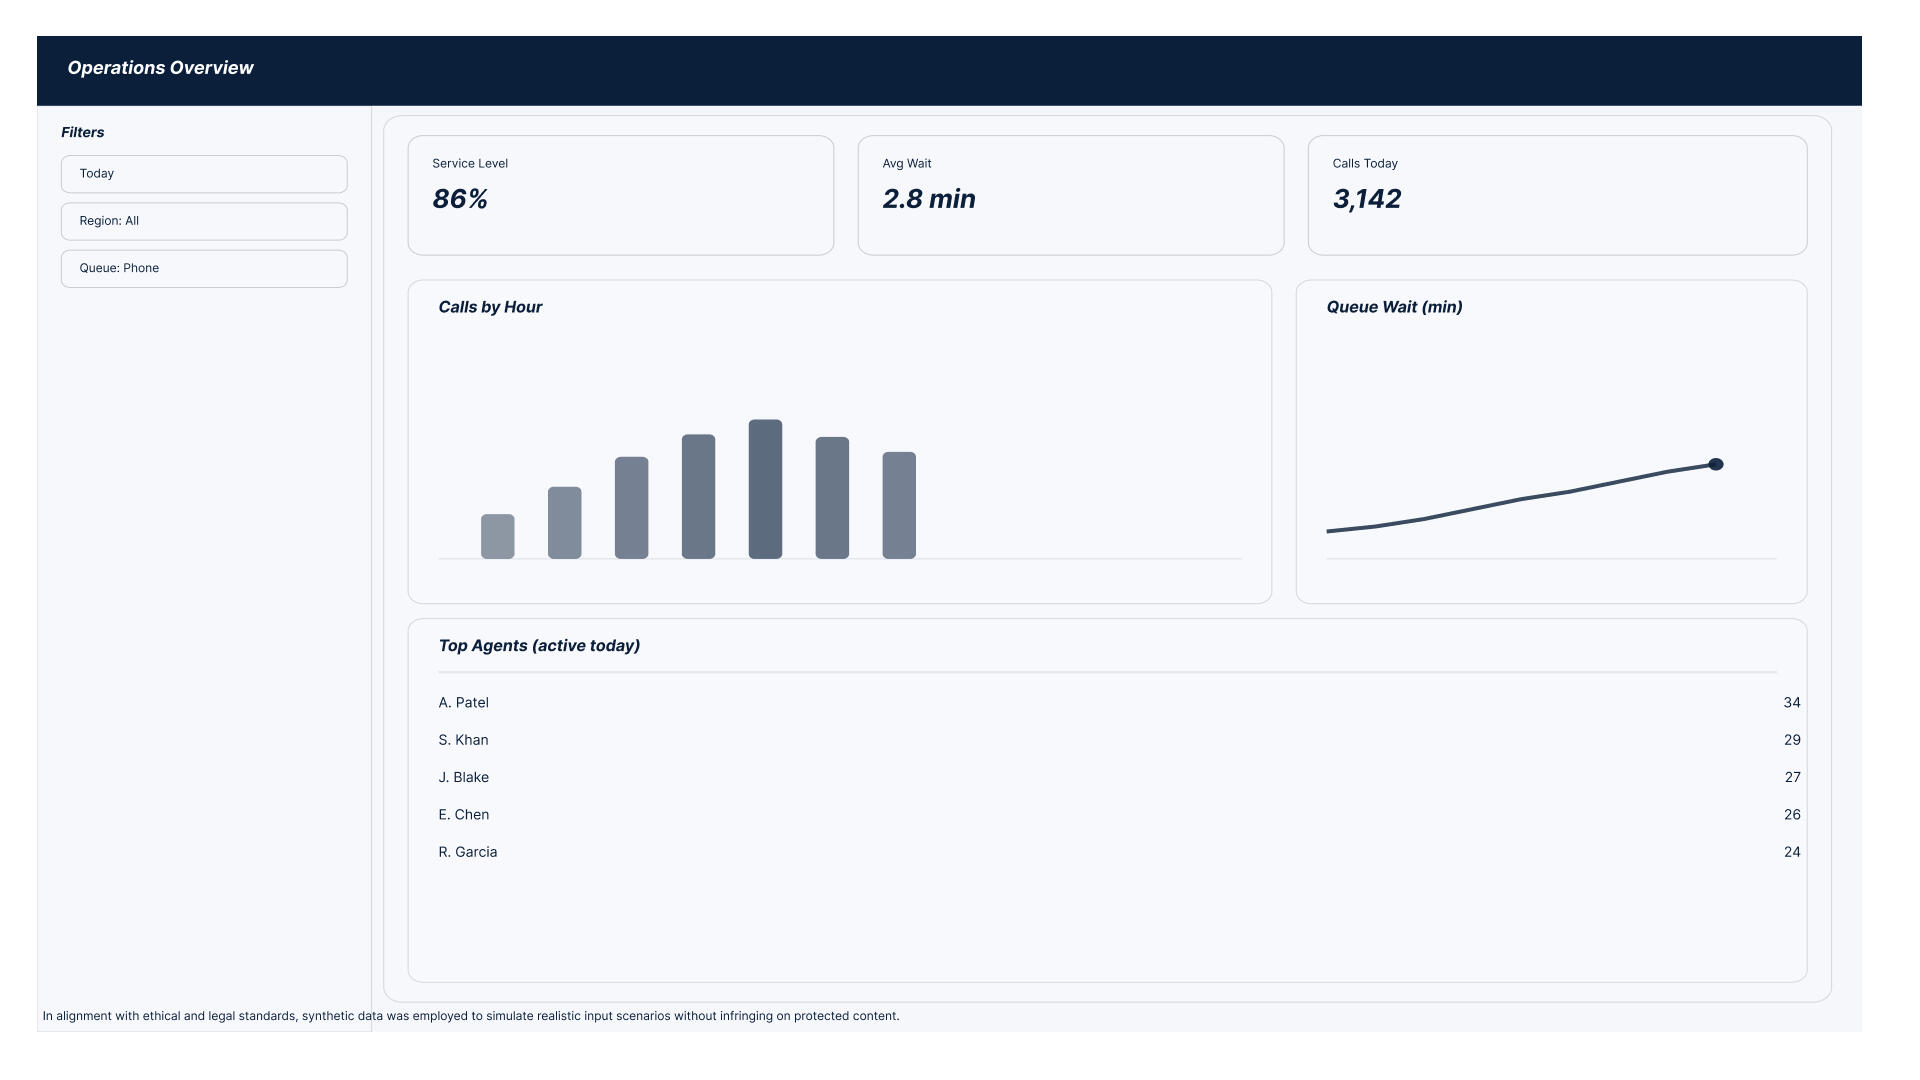The width and height of the screenshot is (1920, 1080).
Task: Select the S. Khan agent row
Action: click(x=464, y=740)
